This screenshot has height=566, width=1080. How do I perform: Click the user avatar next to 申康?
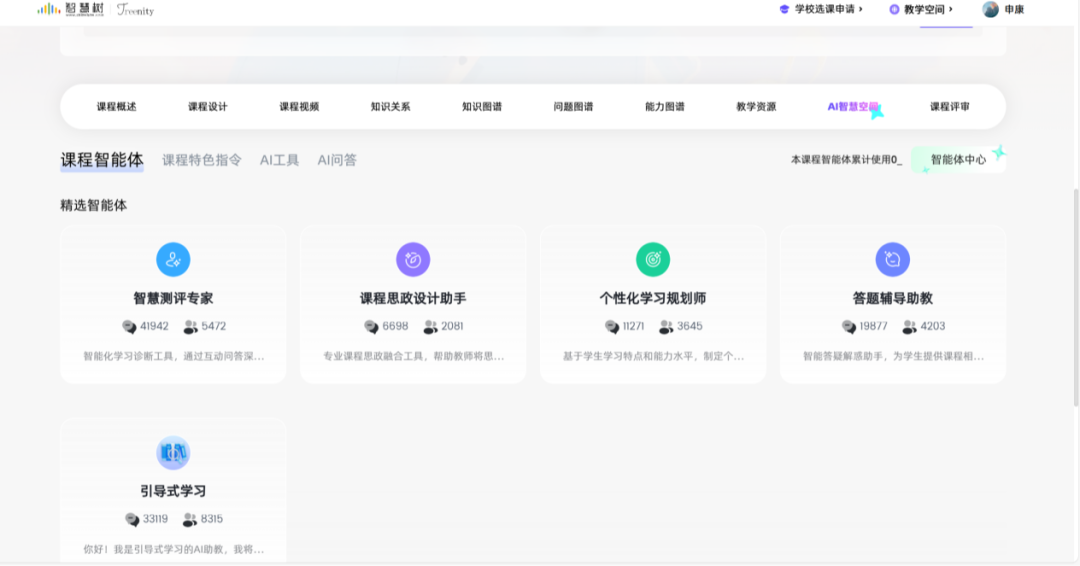(991, 10)
